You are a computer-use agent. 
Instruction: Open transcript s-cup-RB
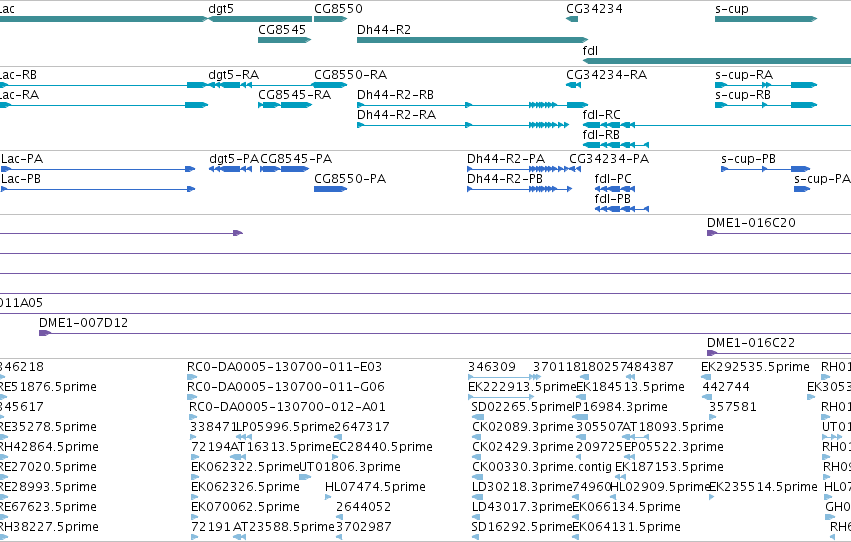pyautogui.click(x=743, y=95)
